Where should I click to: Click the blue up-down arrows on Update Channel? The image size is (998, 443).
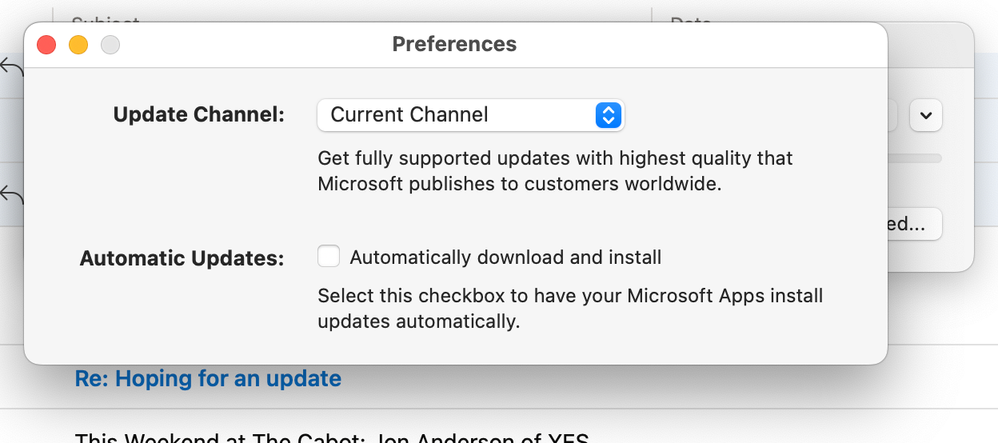coord(607,115)
